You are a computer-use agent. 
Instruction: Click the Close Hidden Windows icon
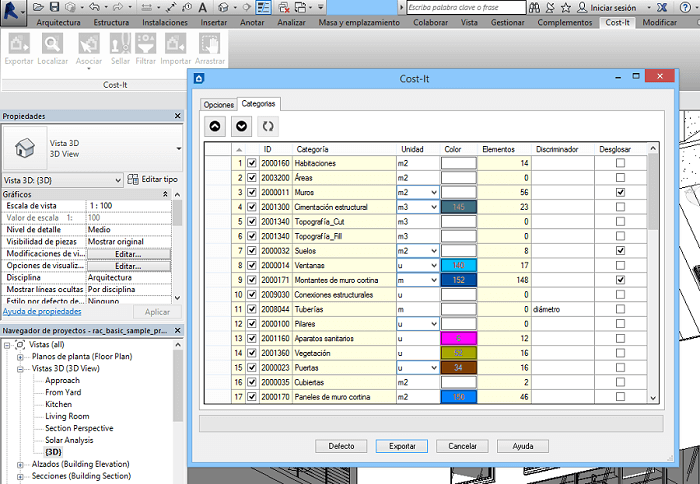click(283, 7)
